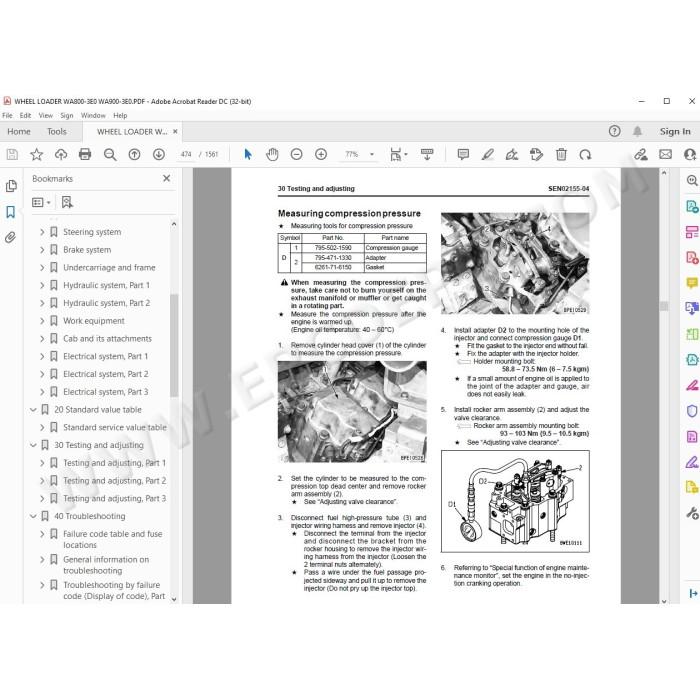Click the Sign In link
The height and width of the screenshot is (700, 700).
click(x=675, y=131)
